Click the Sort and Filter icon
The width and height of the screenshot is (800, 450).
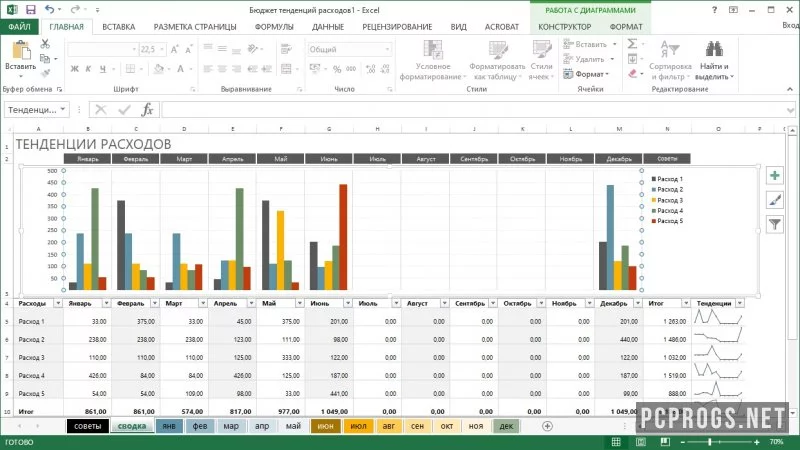click(670, 49)
